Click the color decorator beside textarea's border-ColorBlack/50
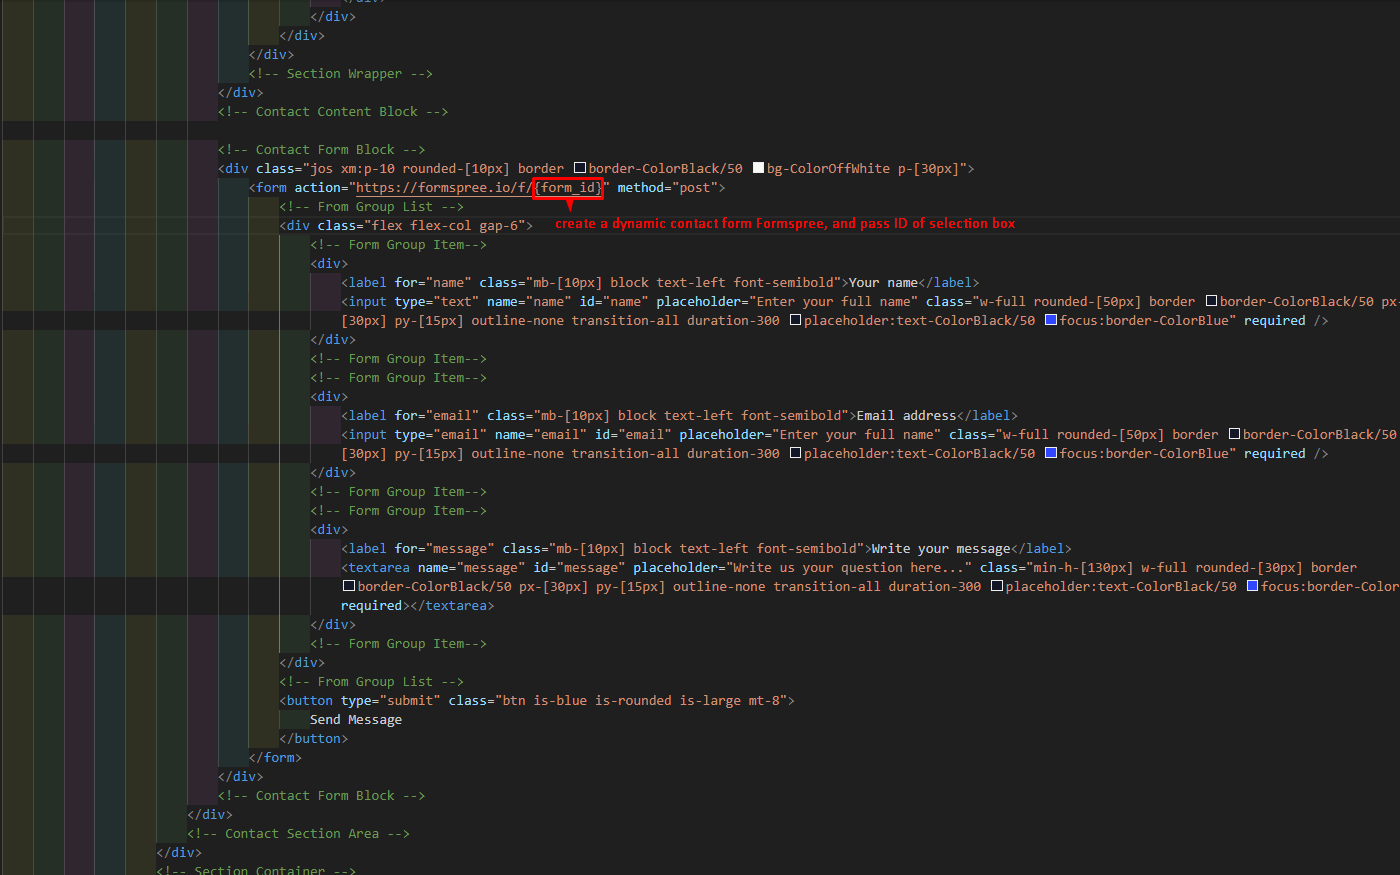Image resolution: width=1400 pixels, height=875 pixels. tap(348, 586)
